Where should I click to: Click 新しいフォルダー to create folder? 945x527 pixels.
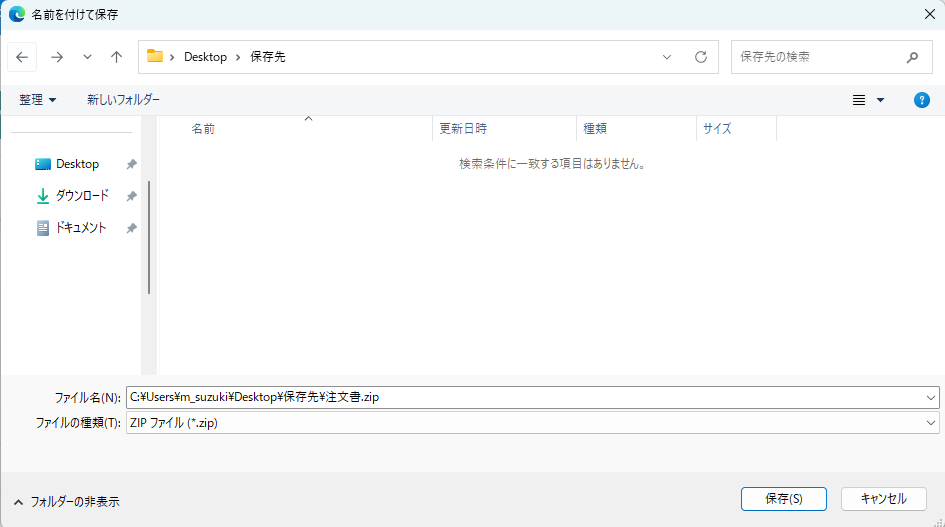point(123,100)
